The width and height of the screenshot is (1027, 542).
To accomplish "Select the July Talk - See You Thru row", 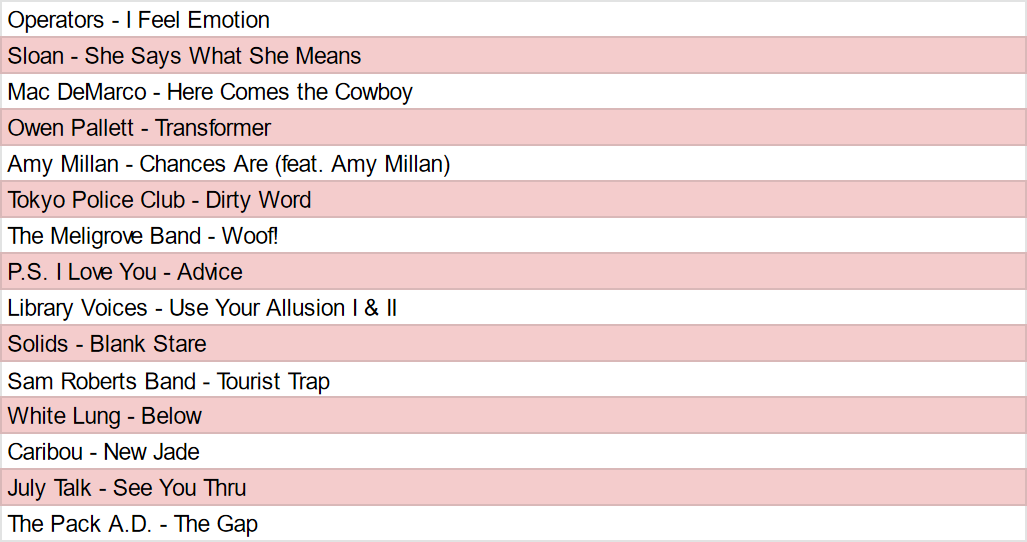I will (x=127, y=488).
